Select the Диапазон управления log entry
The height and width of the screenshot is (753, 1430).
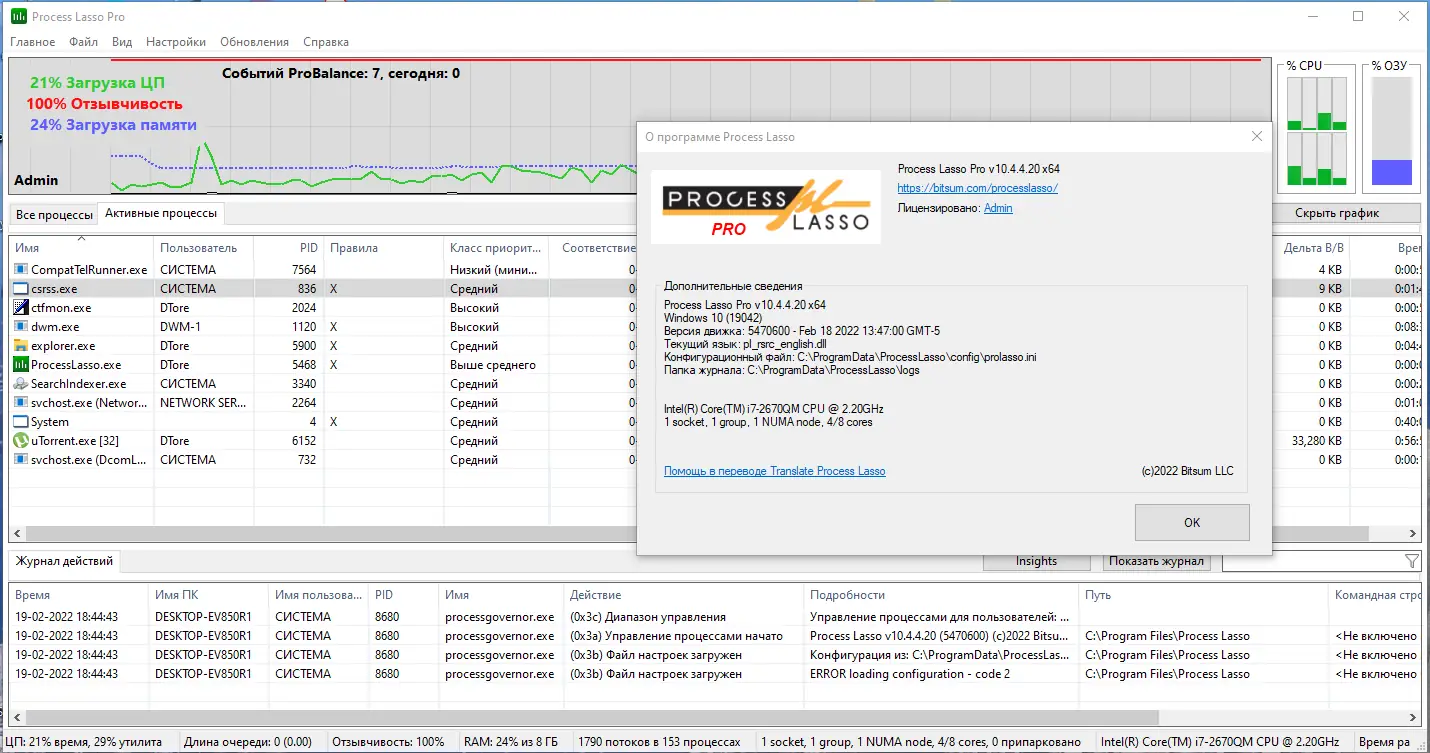pyautogui.click(x=714, y=617)
